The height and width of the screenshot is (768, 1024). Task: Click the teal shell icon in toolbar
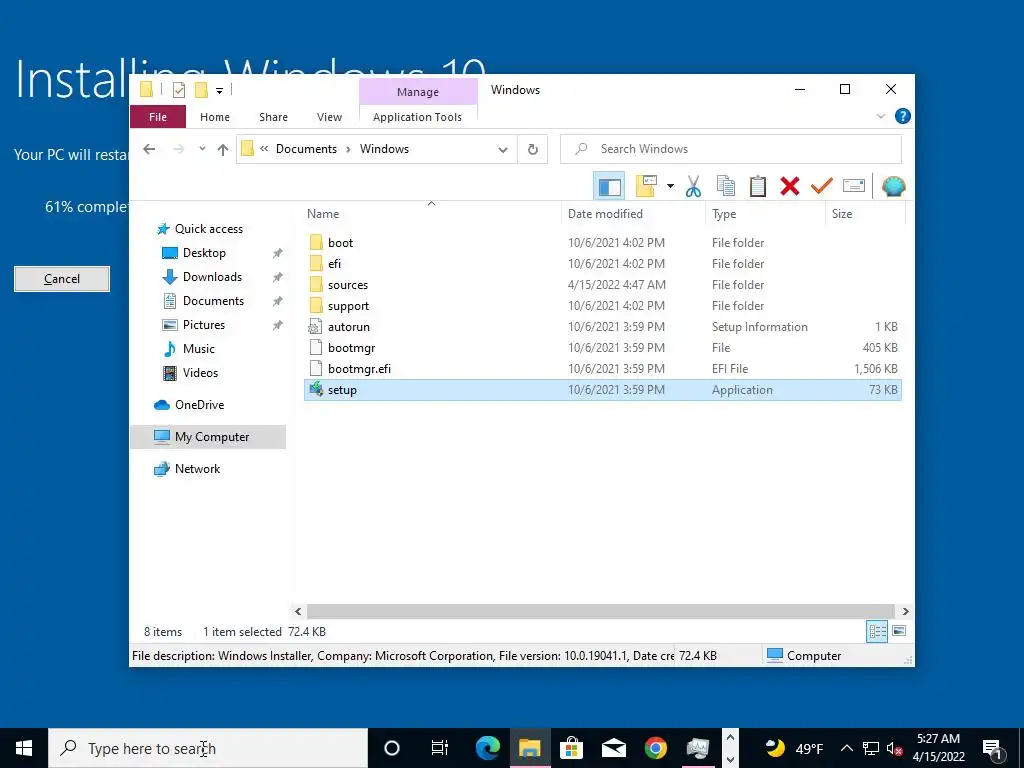click(x=893, y=187)
